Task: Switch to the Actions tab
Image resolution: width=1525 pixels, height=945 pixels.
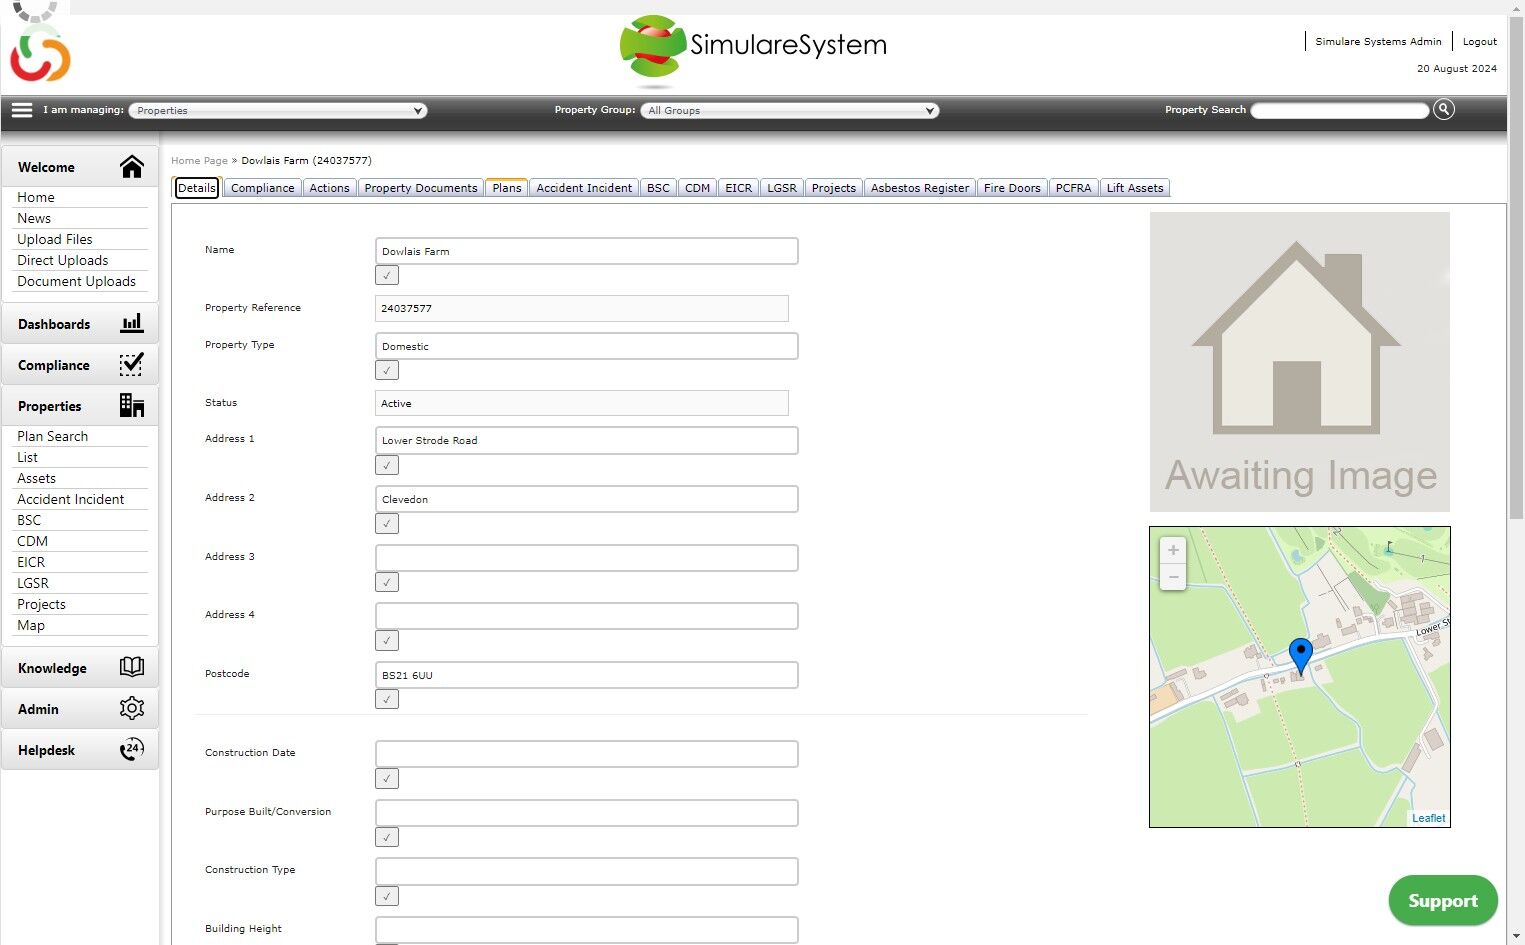Action: [x=329, y=188]
